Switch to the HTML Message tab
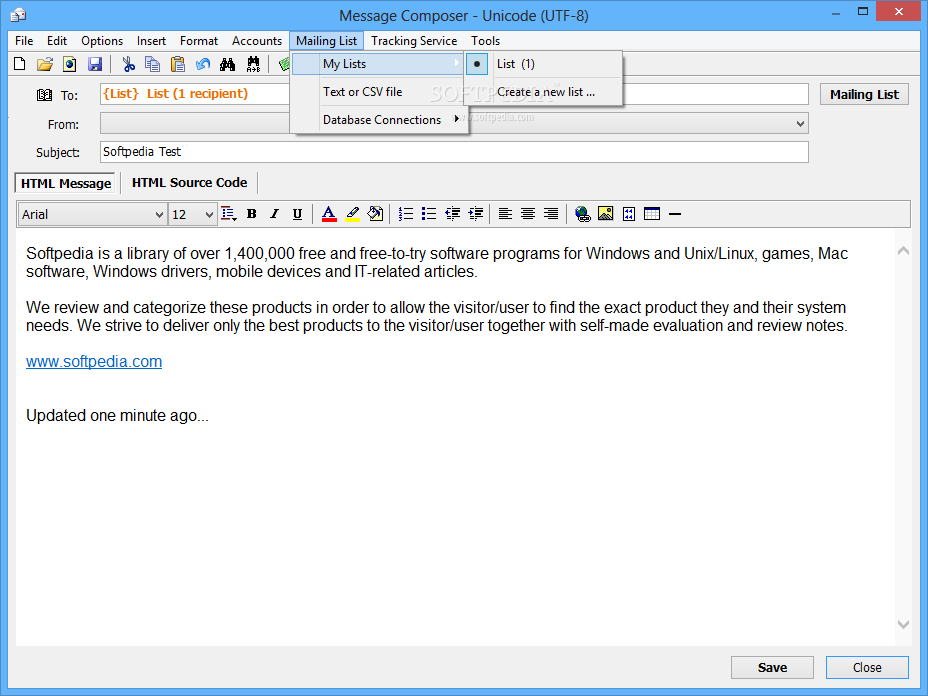The width and height of the screenshot is (928, 696). [x=66, y=183]
